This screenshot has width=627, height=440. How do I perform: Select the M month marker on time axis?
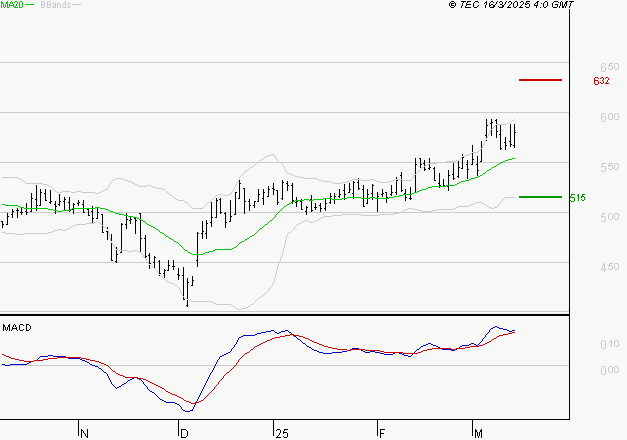[x=478, y=433]
